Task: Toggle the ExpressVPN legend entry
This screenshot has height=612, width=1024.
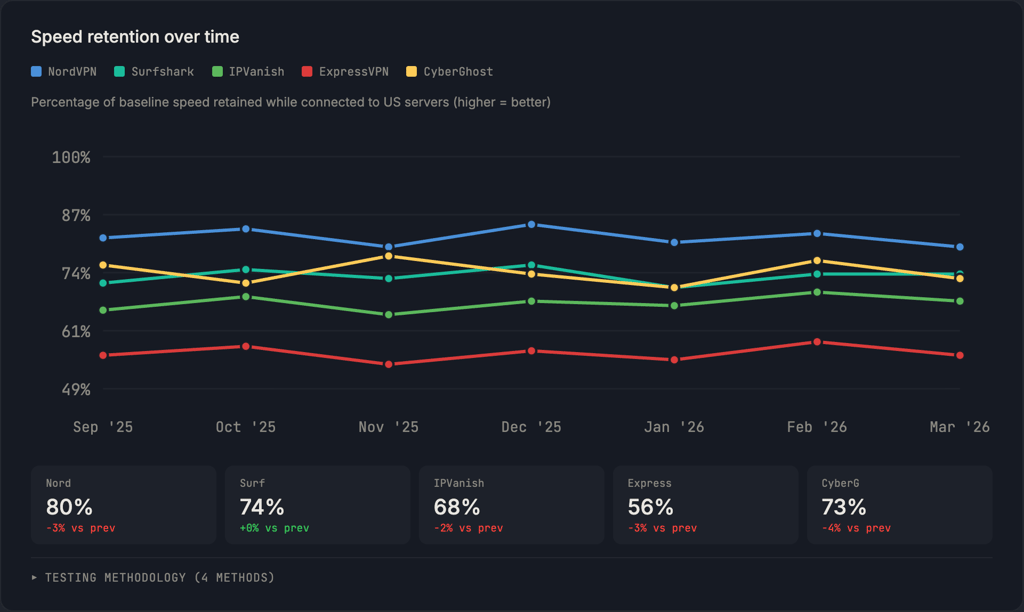Action: 345,72
